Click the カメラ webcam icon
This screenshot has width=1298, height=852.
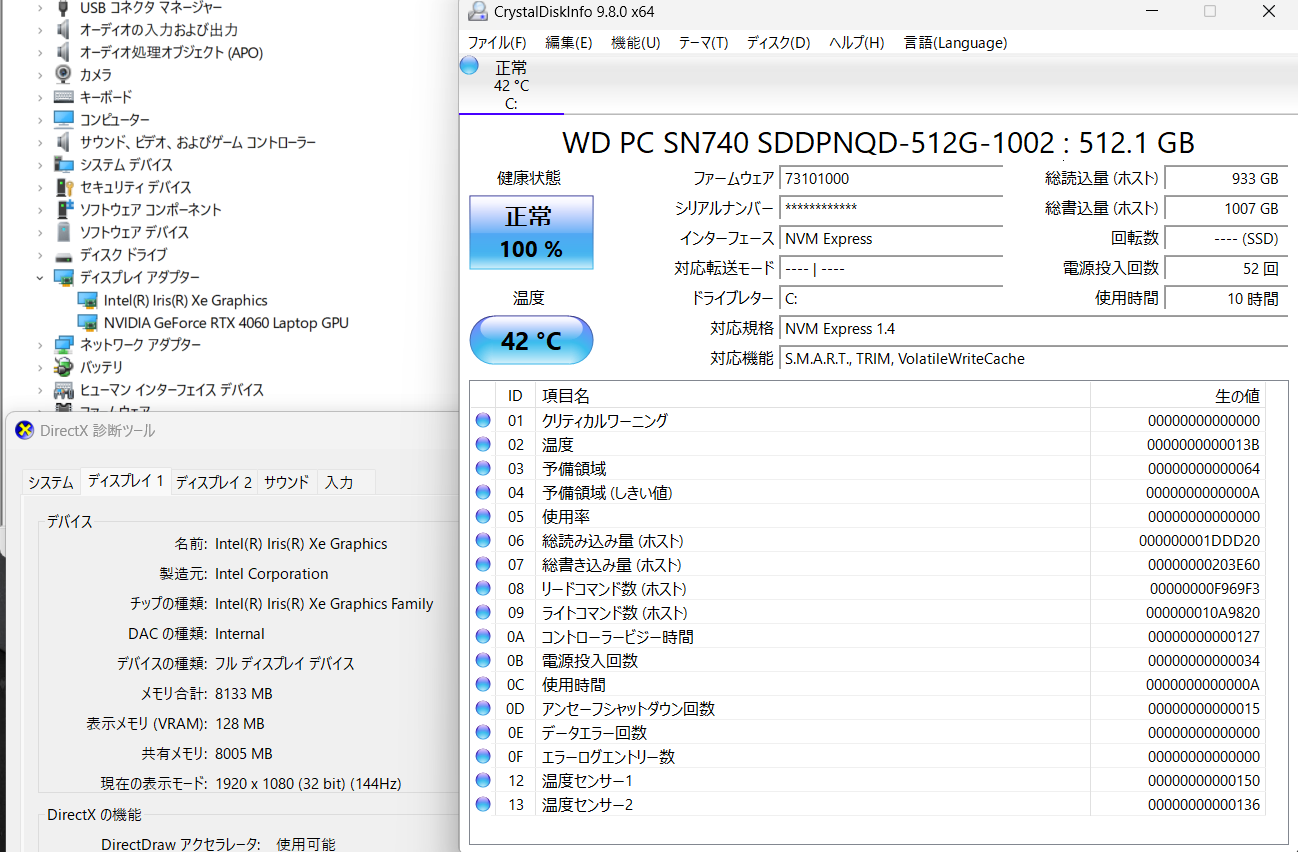pyautogui.click(x=64, y=75)
